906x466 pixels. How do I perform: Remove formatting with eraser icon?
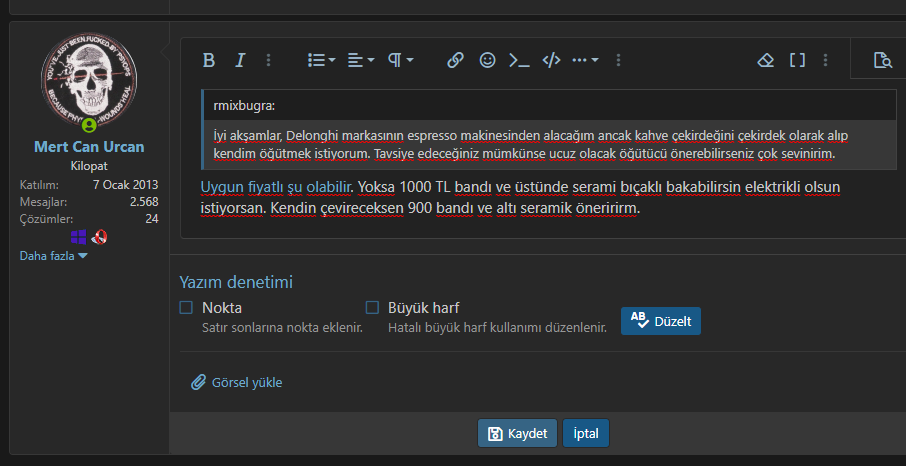(766, 60)
